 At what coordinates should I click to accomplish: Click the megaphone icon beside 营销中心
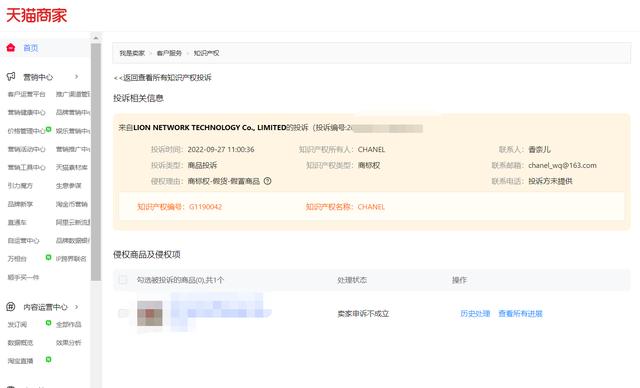11,77
